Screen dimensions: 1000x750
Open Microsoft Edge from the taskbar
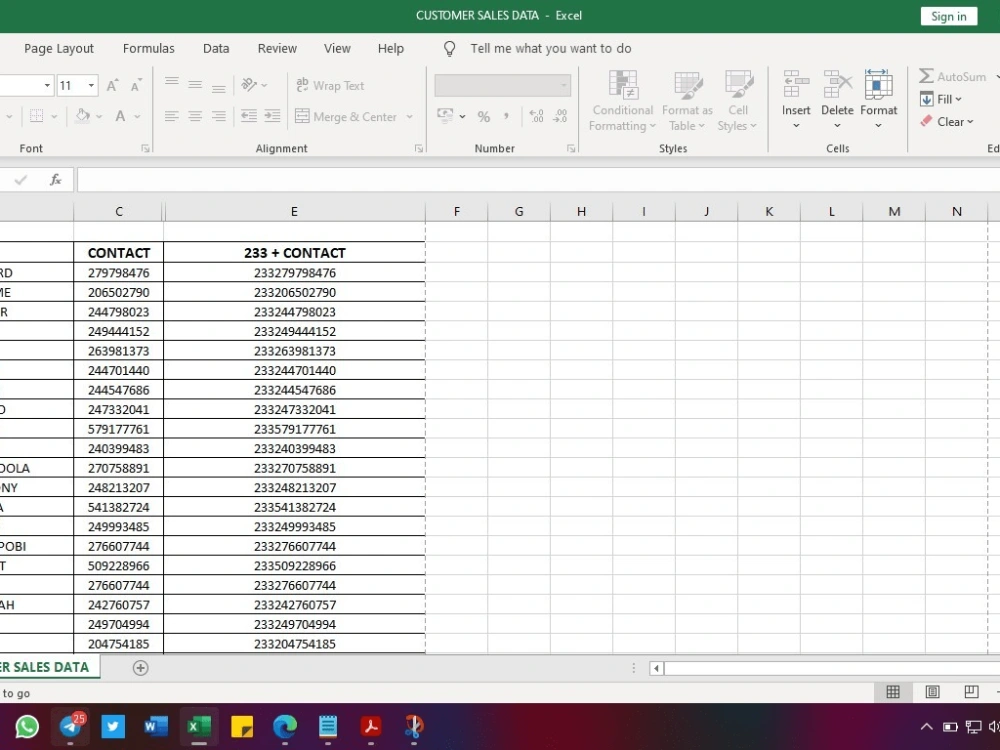285,726
